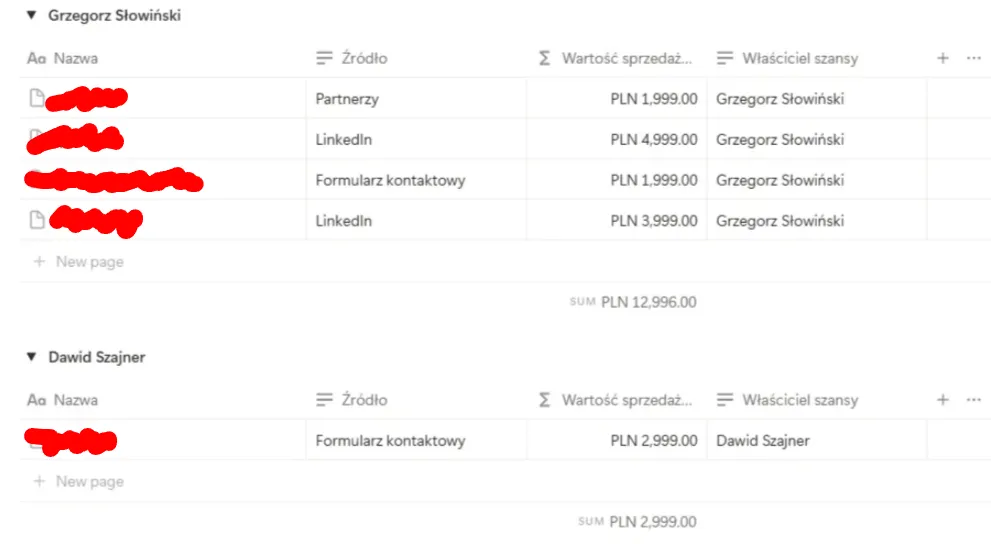
Task: Open Źródło column header in Grzegorz Słowiński table
Action: point(364,58)
